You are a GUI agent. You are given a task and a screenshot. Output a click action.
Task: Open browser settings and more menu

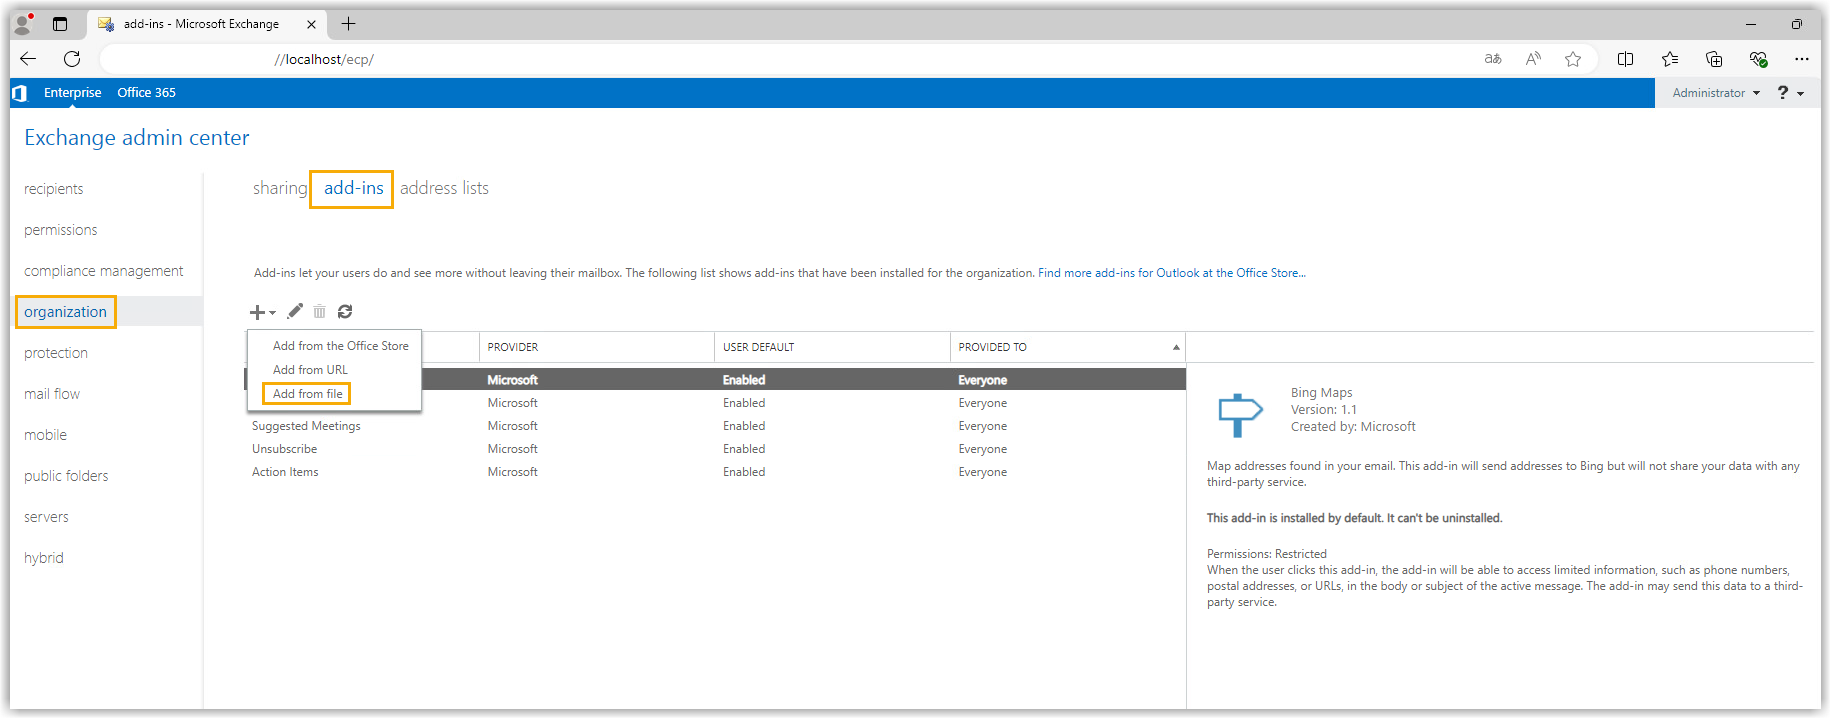[1801, 59]
